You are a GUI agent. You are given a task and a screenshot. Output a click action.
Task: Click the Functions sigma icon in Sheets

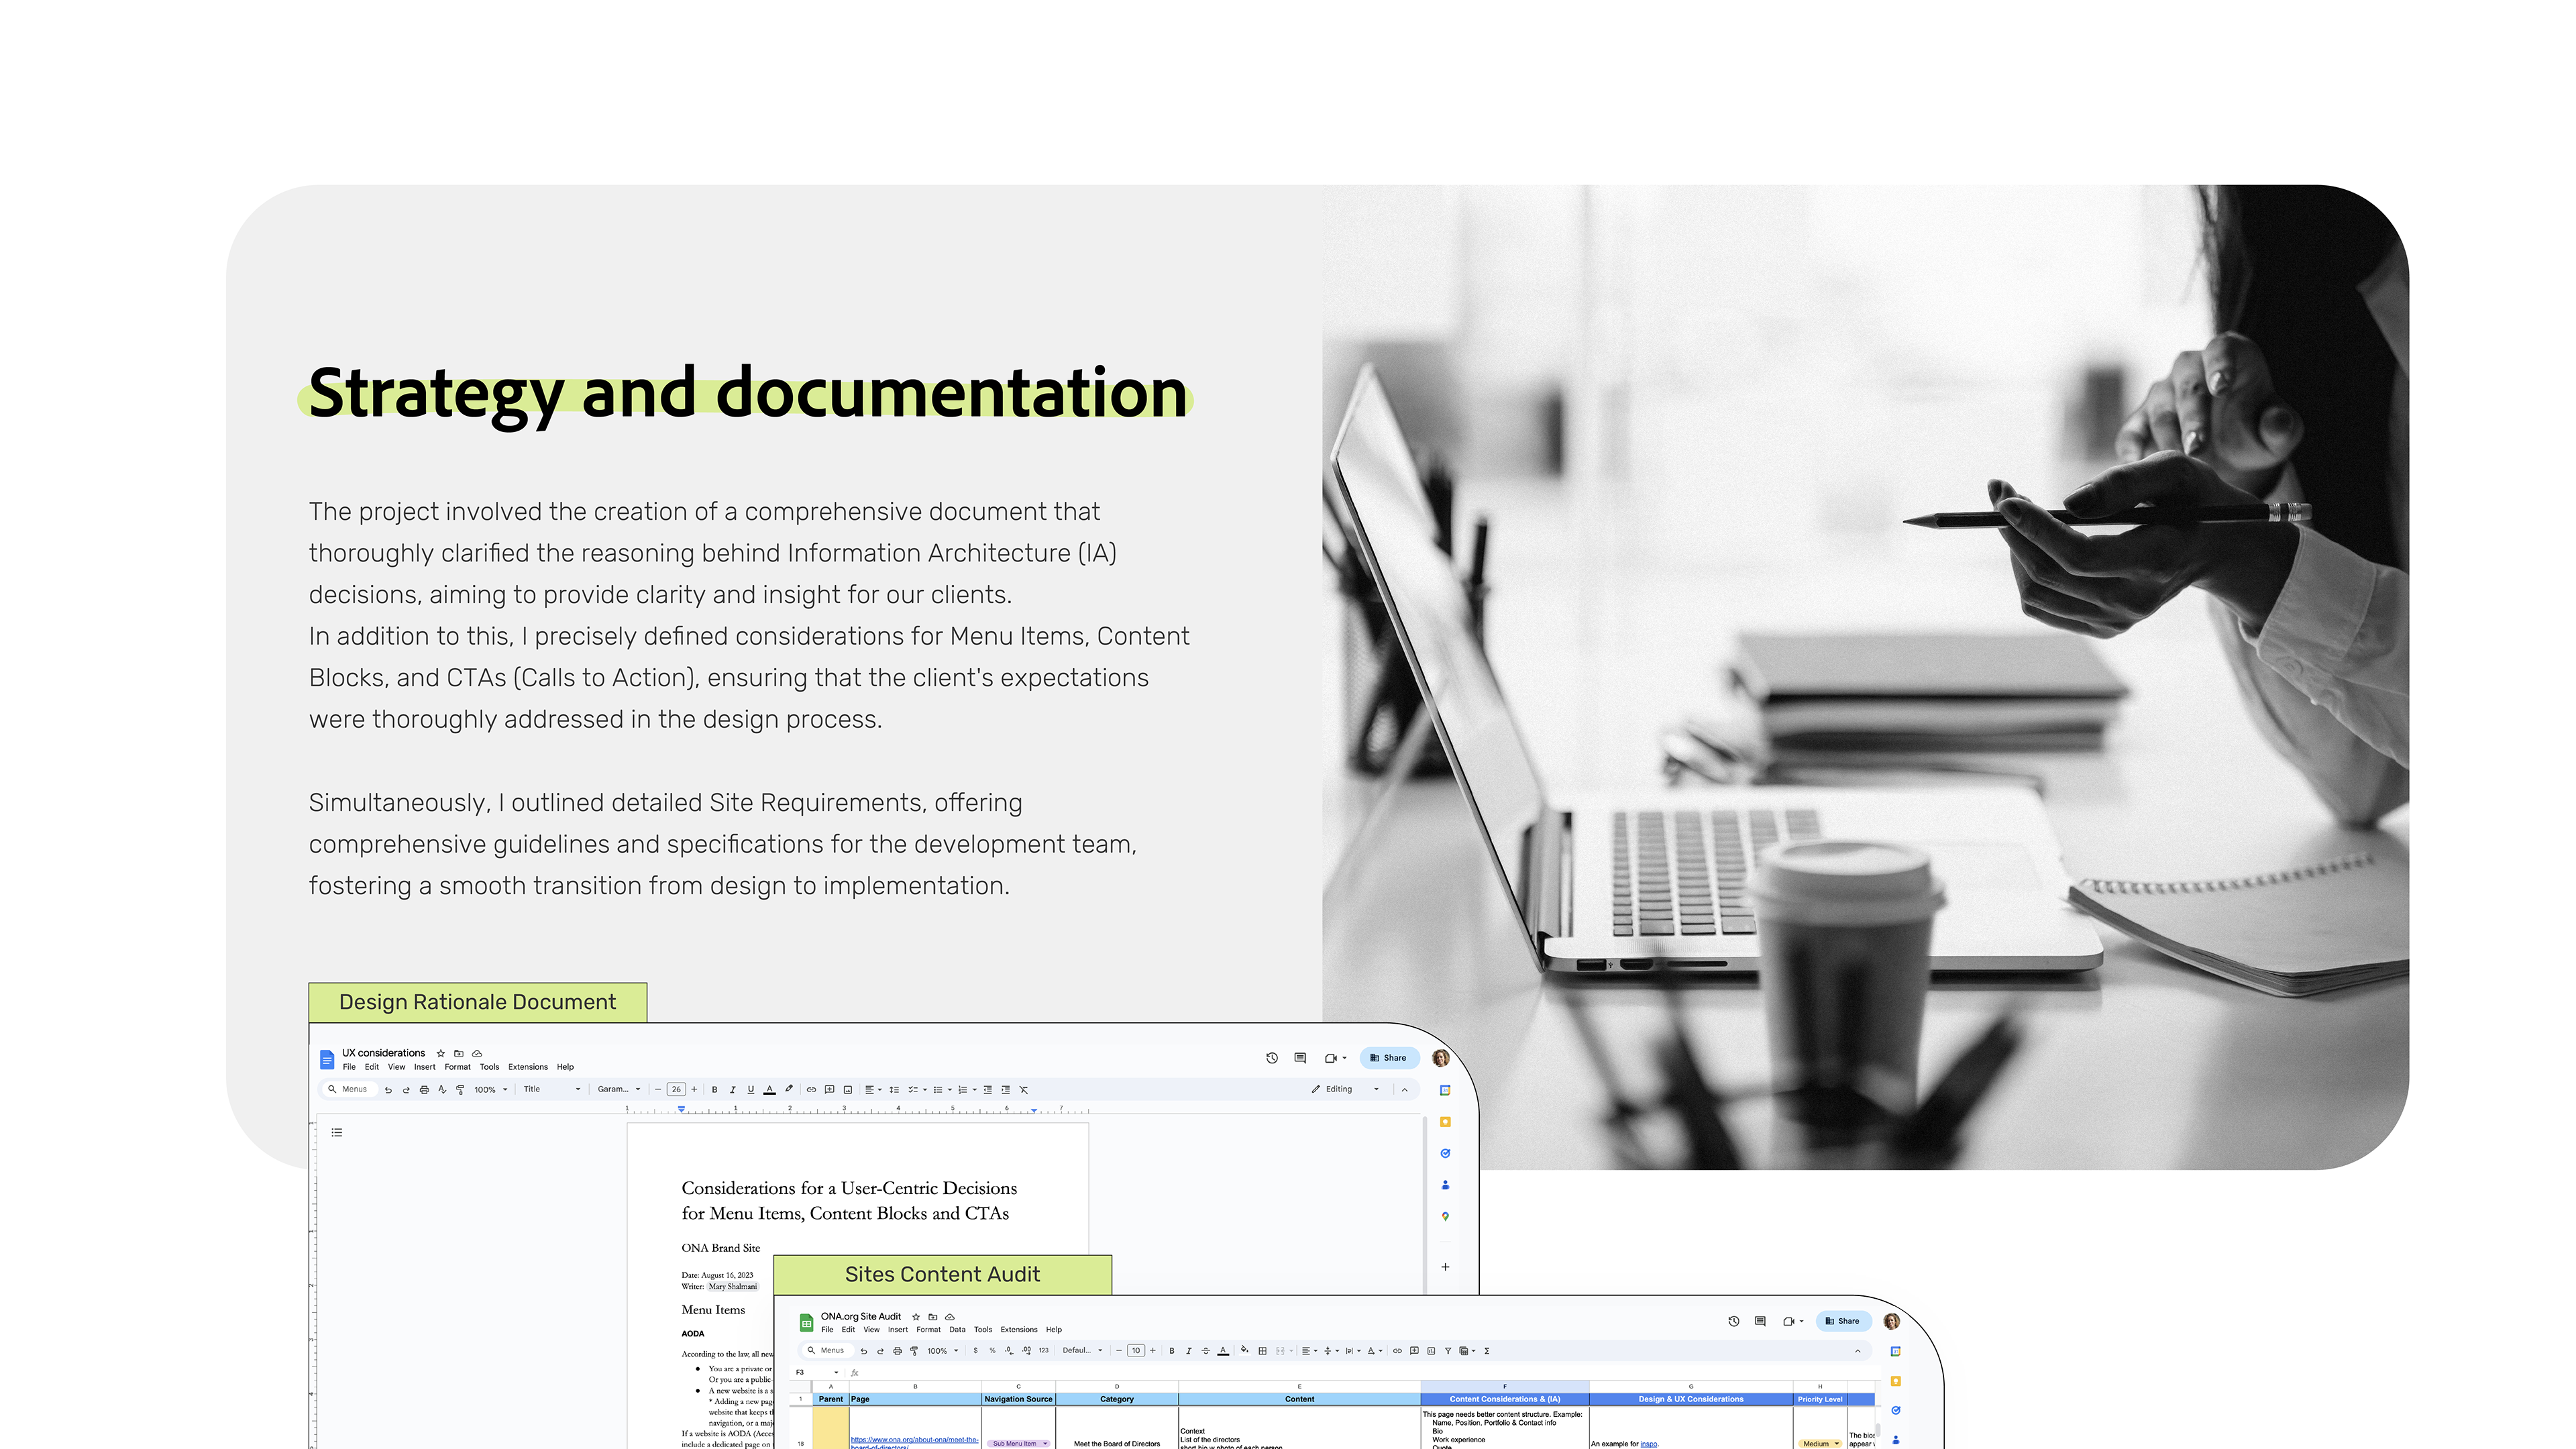1487,1350
